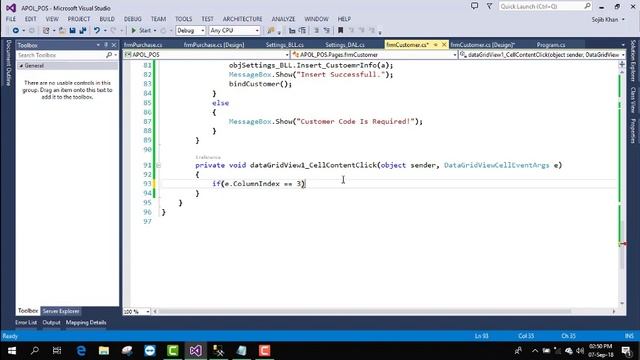Click the feedback notifications icon
This screenshot has width=640, height=360.
click(474, 6)
